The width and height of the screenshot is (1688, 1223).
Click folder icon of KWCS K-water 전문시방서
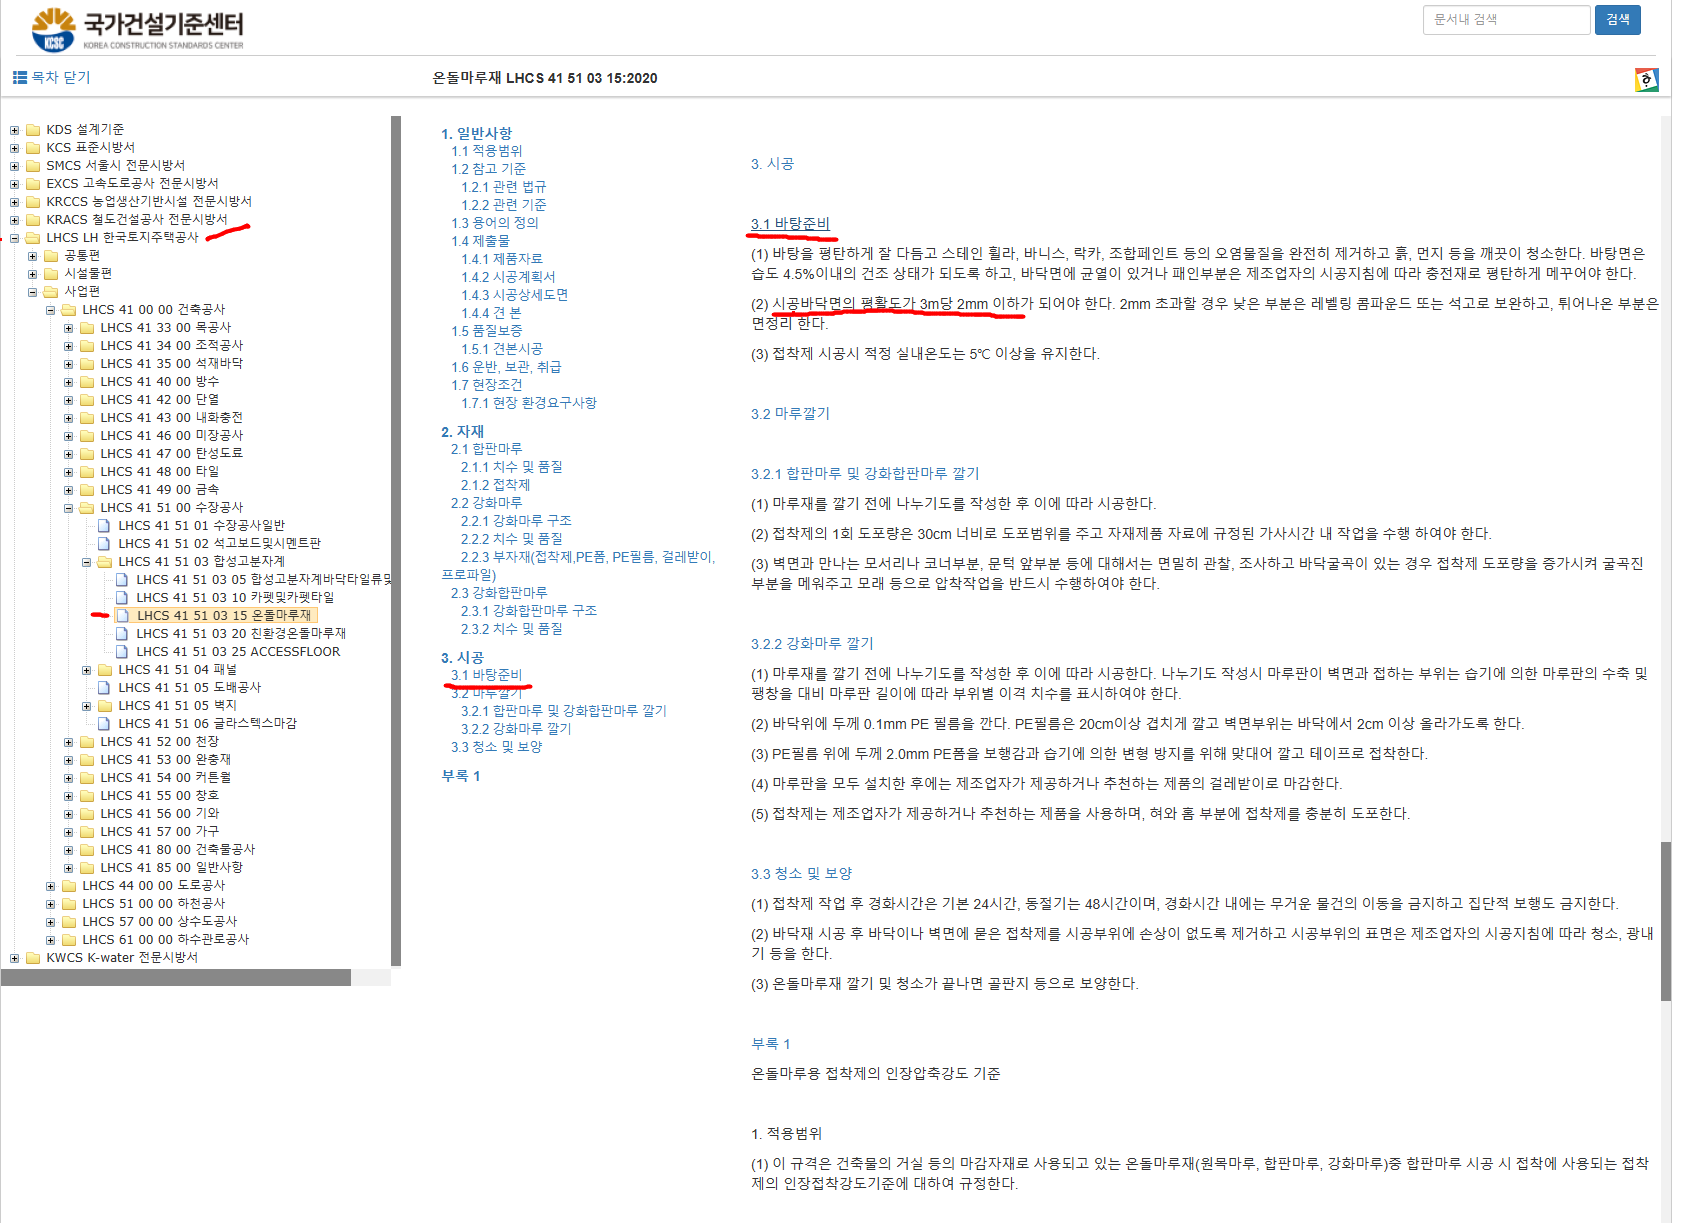(x=33, y=958)
